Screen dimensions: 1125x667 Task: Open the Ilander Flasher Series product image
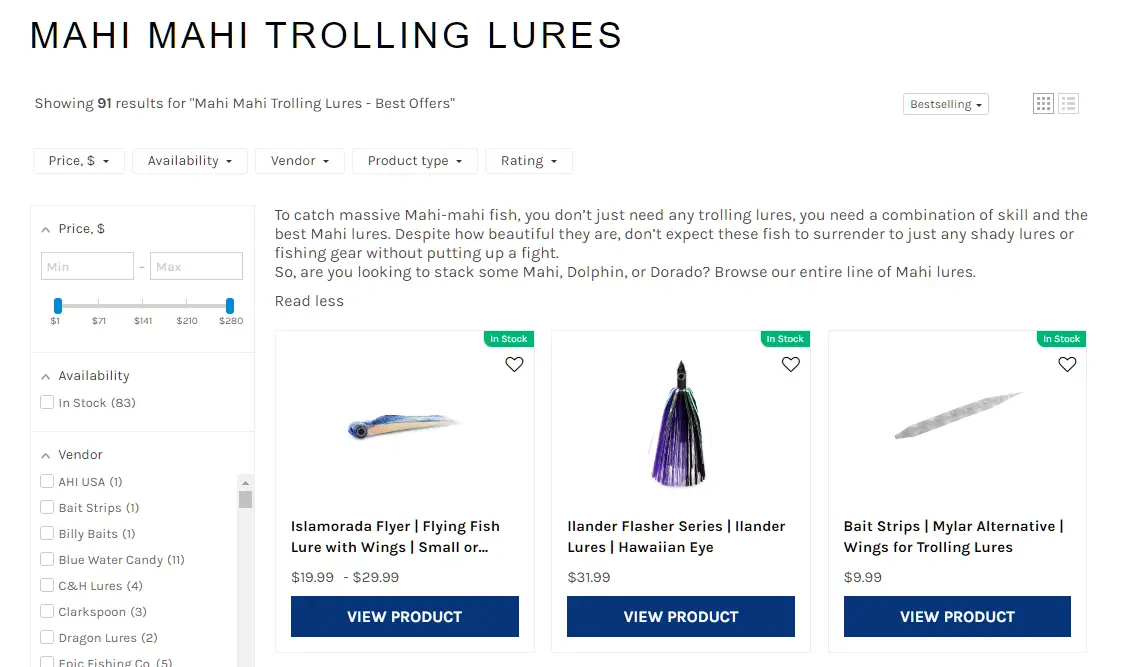pyautogui.click(x=680, y=425)
